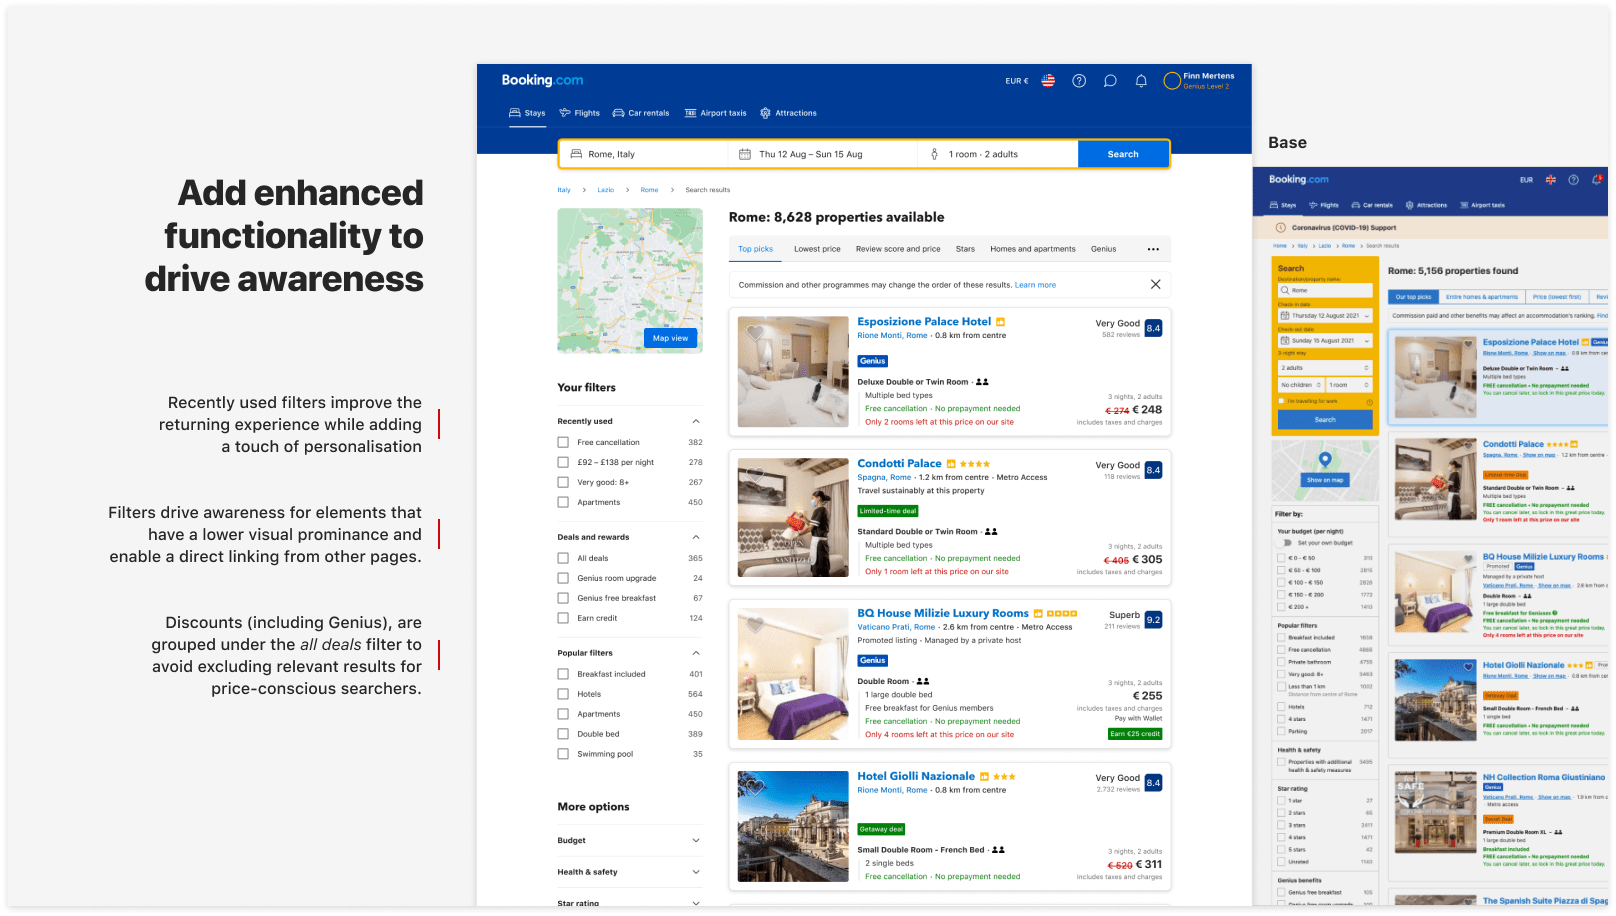1616x916 pixels.
Task: Click the US flag language icon
Action: click(x=1048, y=81)
